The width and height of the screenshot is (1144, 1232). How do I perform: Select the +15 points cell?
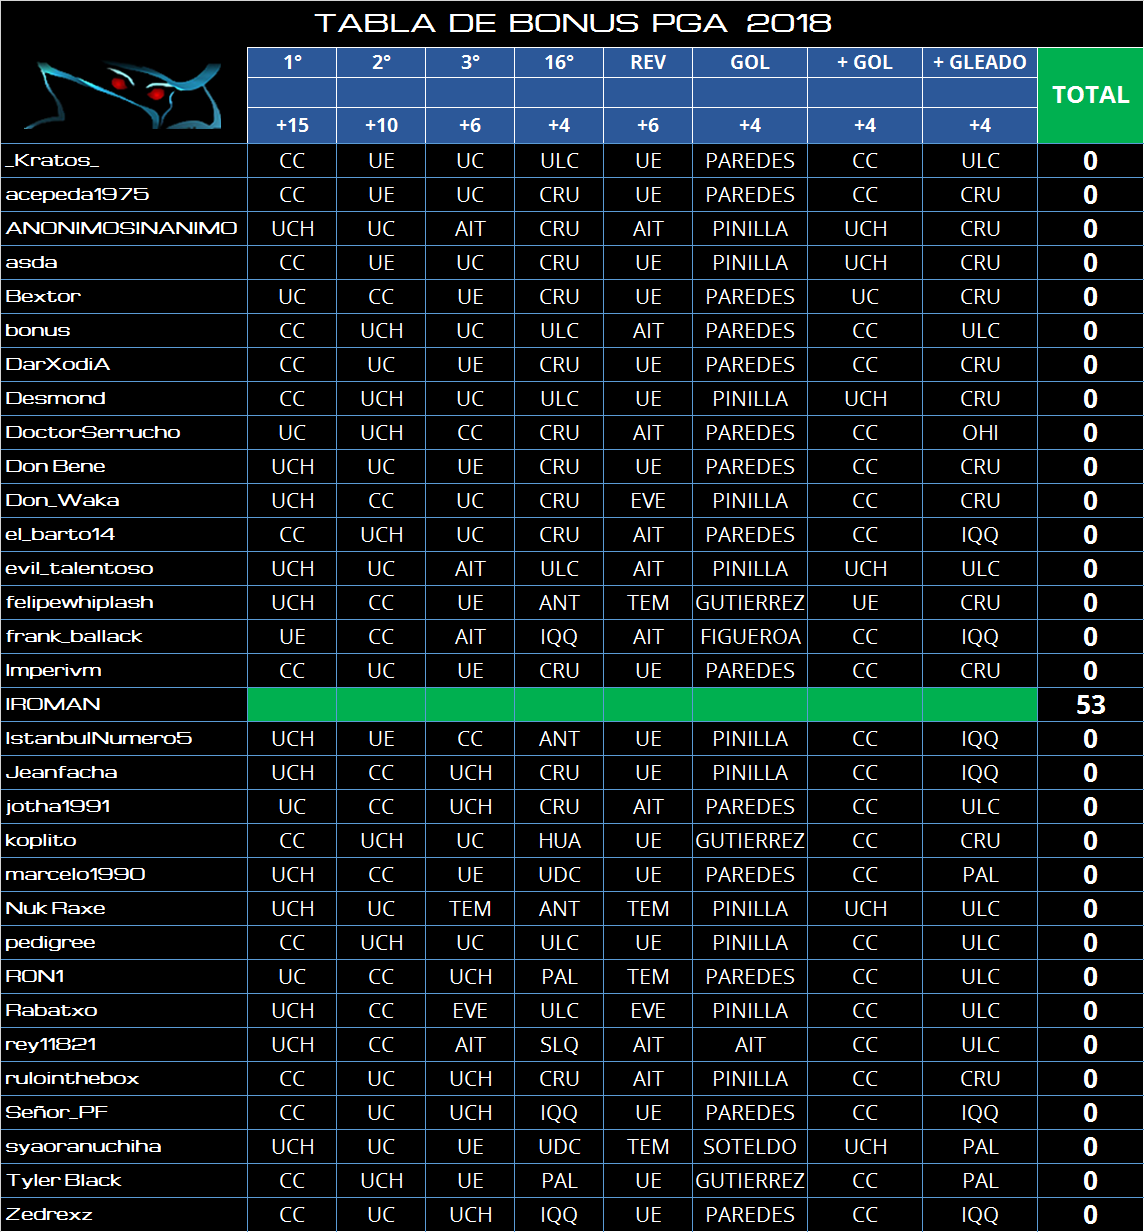[x=292, y=125]
